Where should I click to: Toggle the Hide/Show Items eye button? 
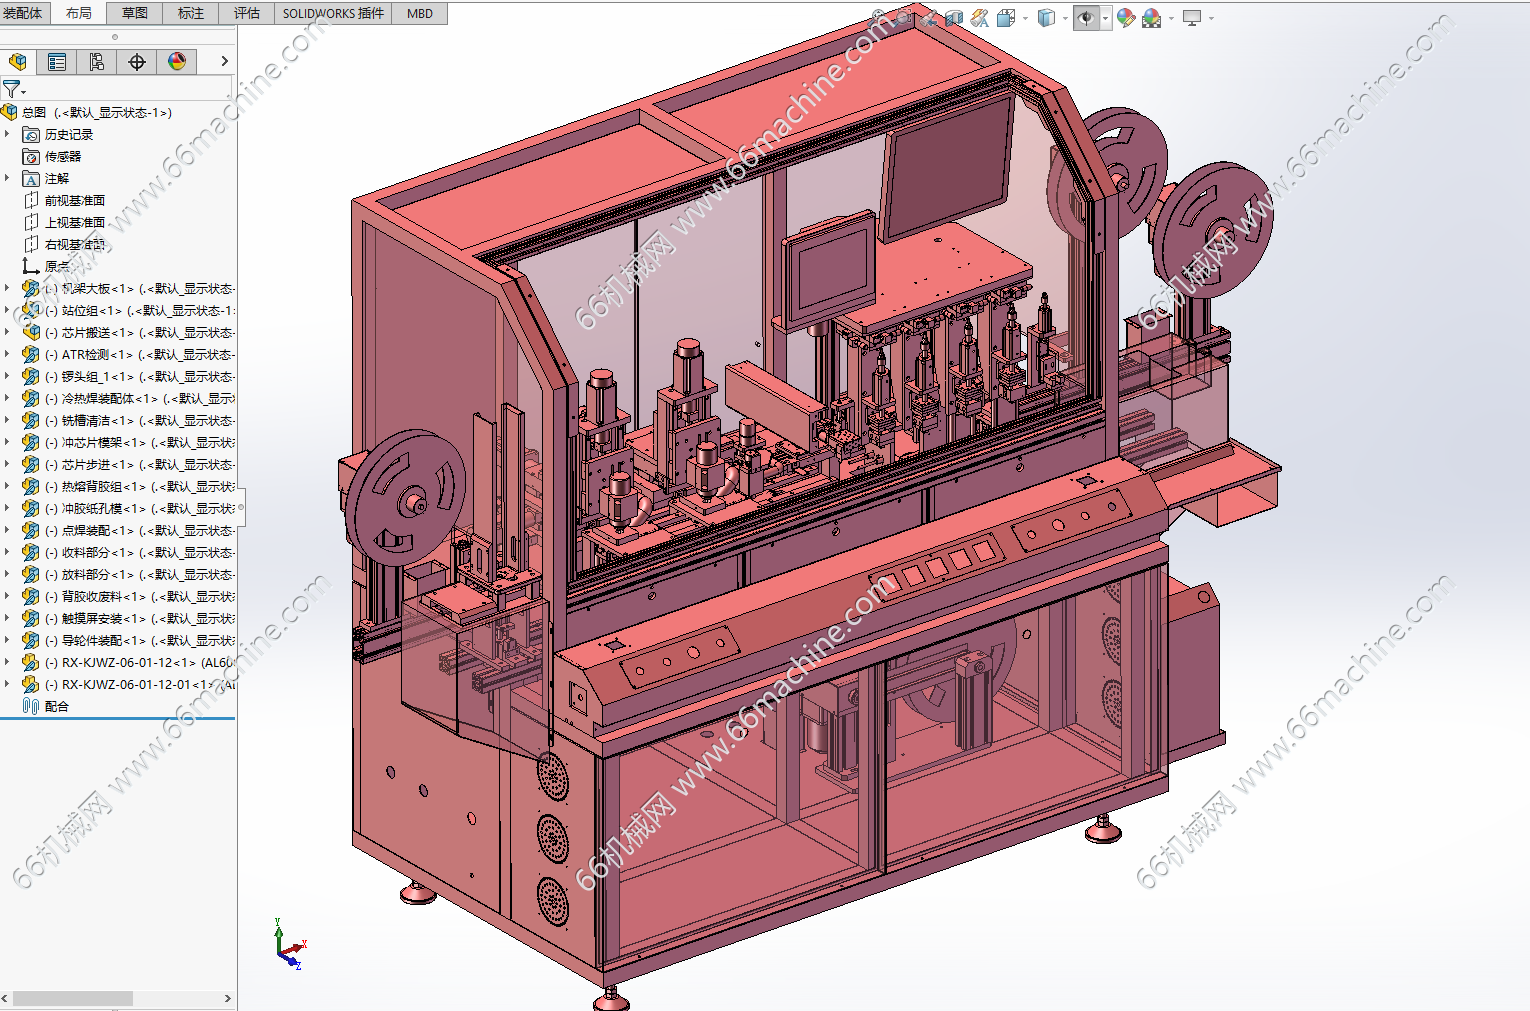click(1086, 18)
